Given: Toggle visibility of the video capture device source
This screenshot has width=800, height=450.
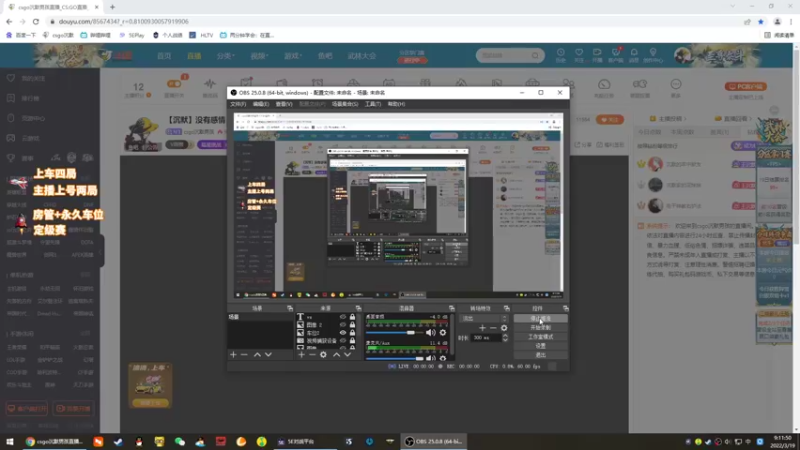Looking at the screenshot, I should click(x=343, y=340).
